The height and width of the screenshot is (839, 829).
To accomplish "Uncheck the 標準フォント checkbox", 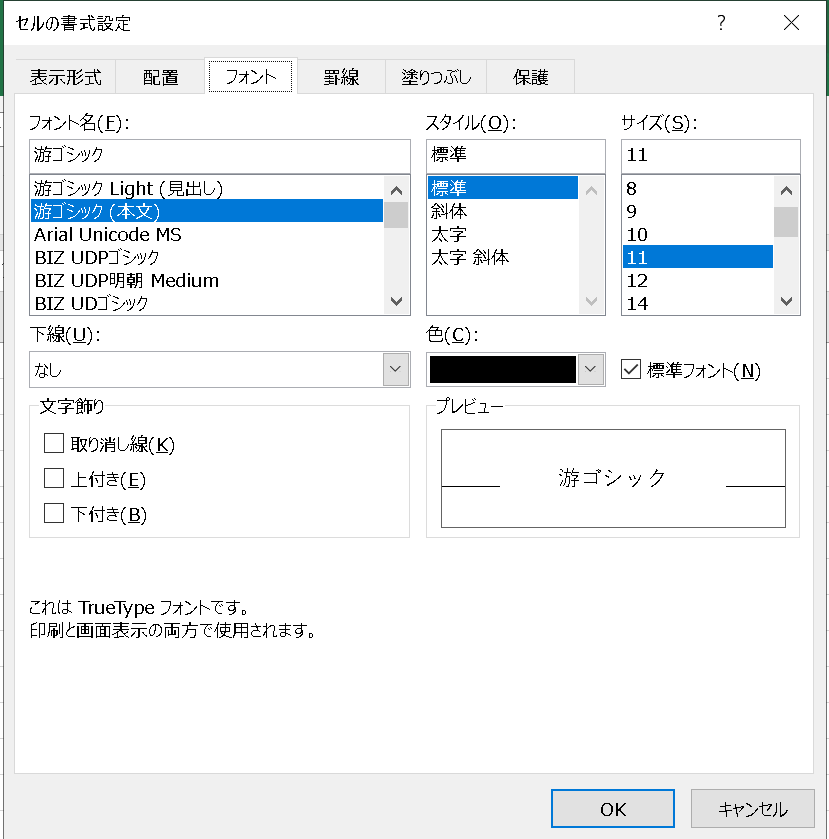I will pyautogui.click(x=630, y=369).
